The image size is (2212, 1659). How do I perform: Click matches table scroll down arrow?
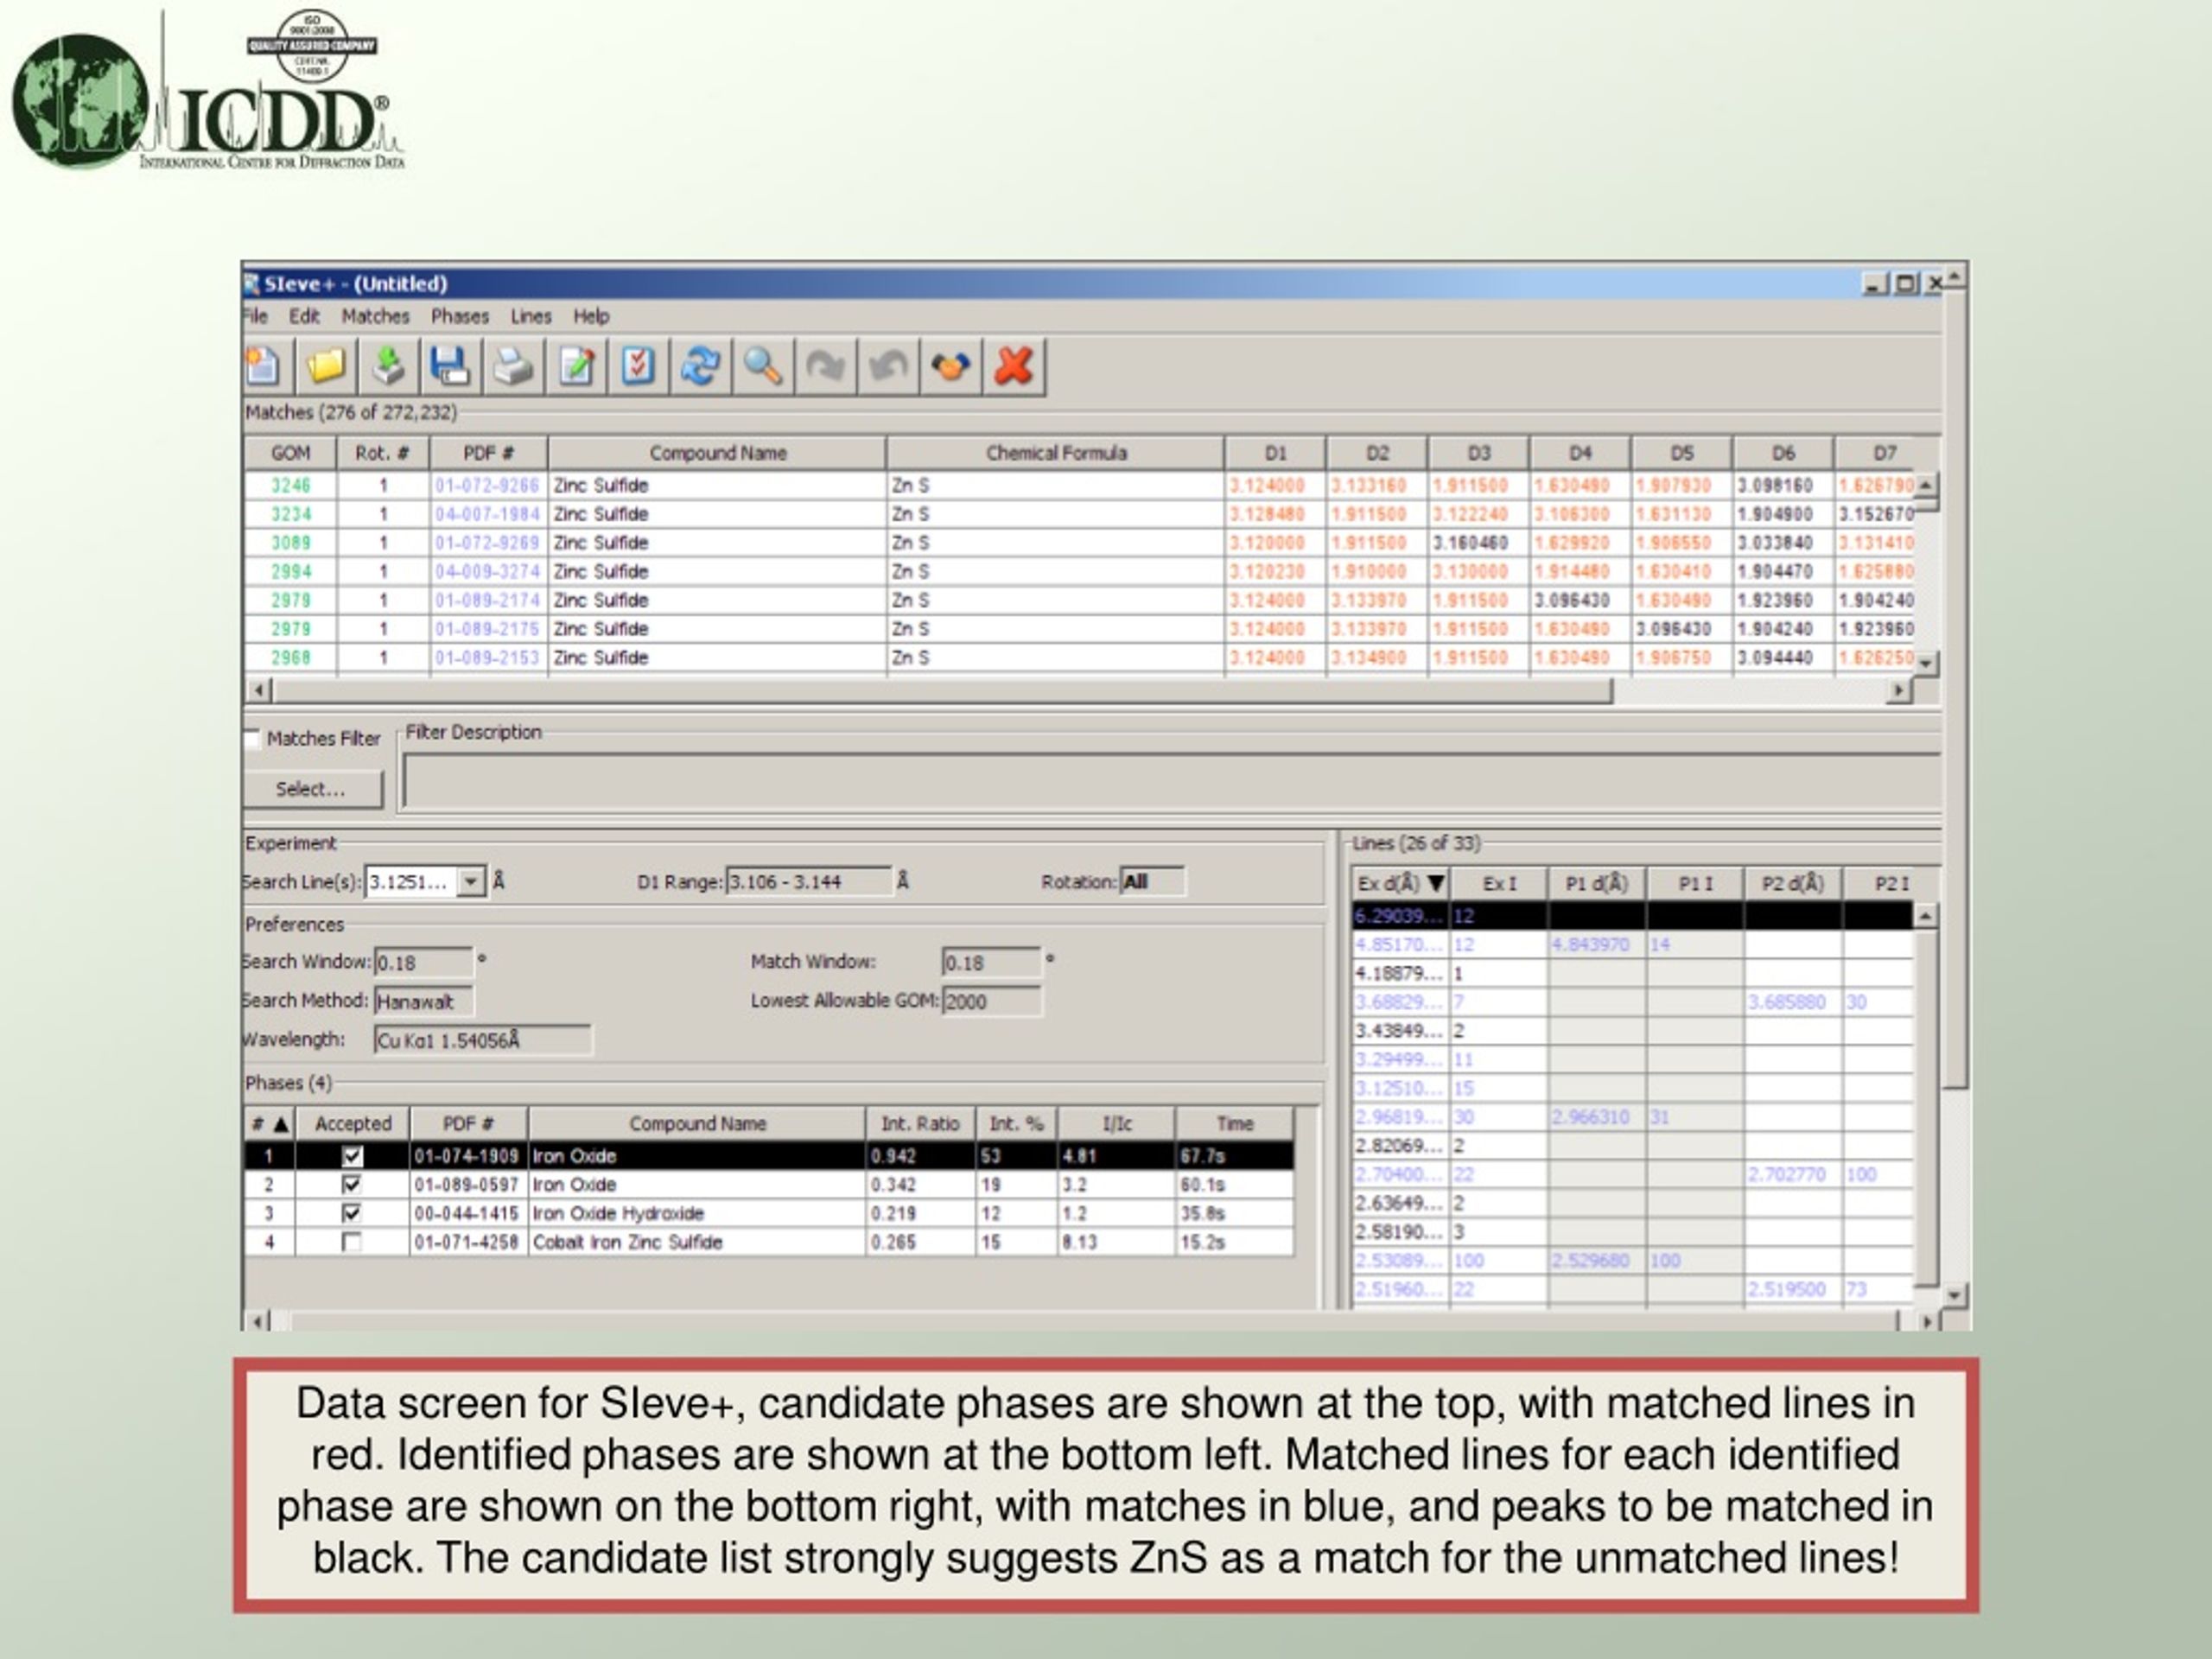point(1926,662)
